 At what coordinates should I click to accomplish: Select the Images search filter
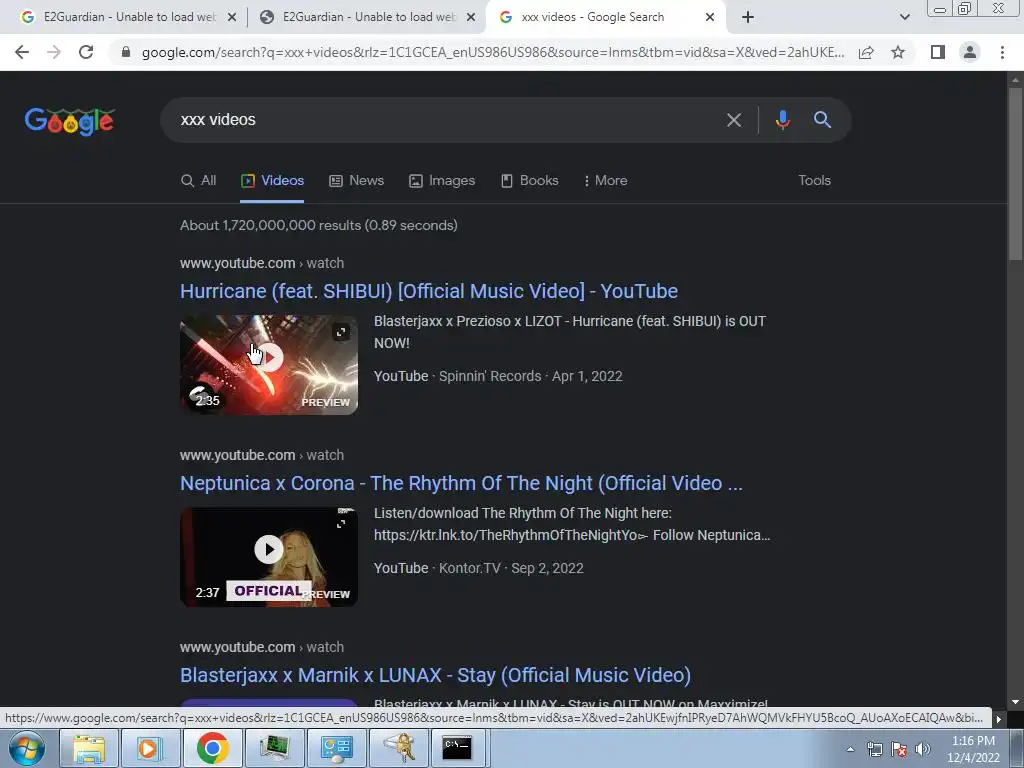coord(441,180)
